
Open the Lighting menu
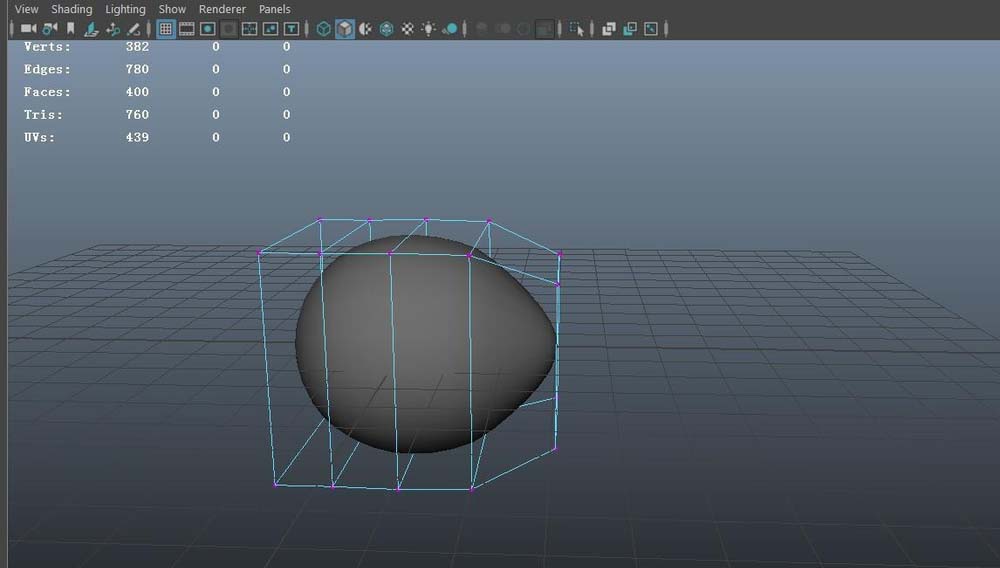(125, 9)
